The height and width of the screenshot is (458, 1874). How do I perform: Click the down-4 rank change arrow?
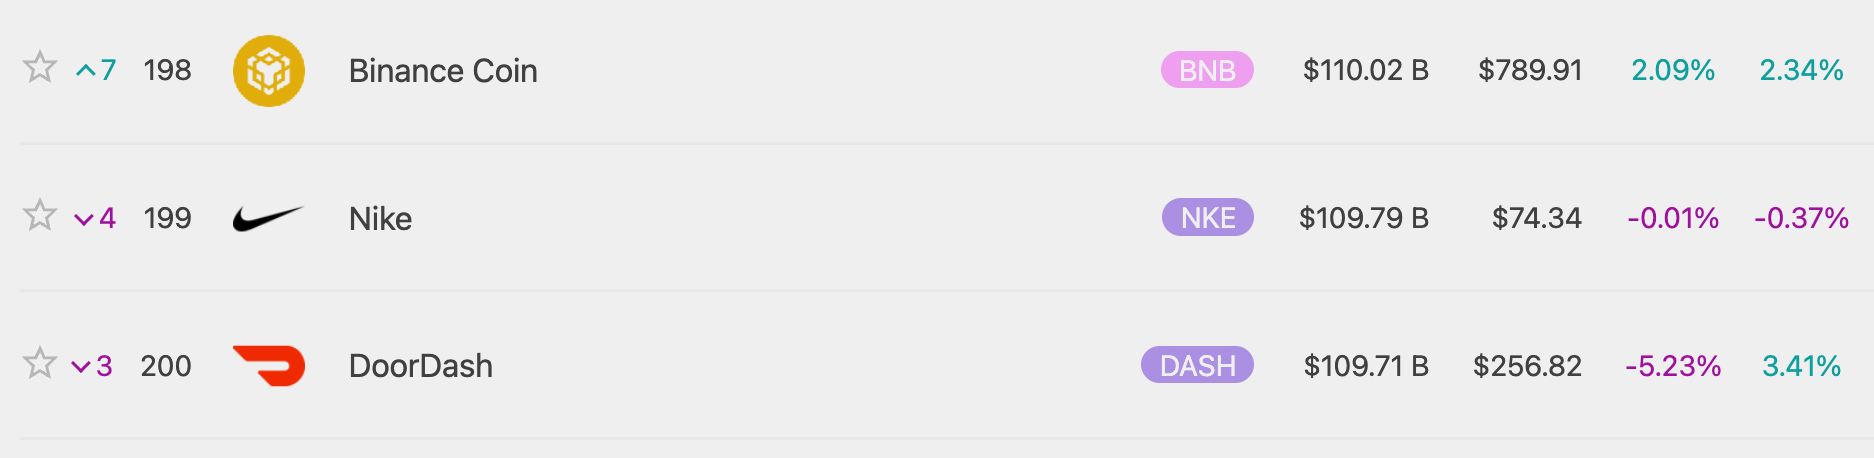pyautogui.click(x=85, y=219)
